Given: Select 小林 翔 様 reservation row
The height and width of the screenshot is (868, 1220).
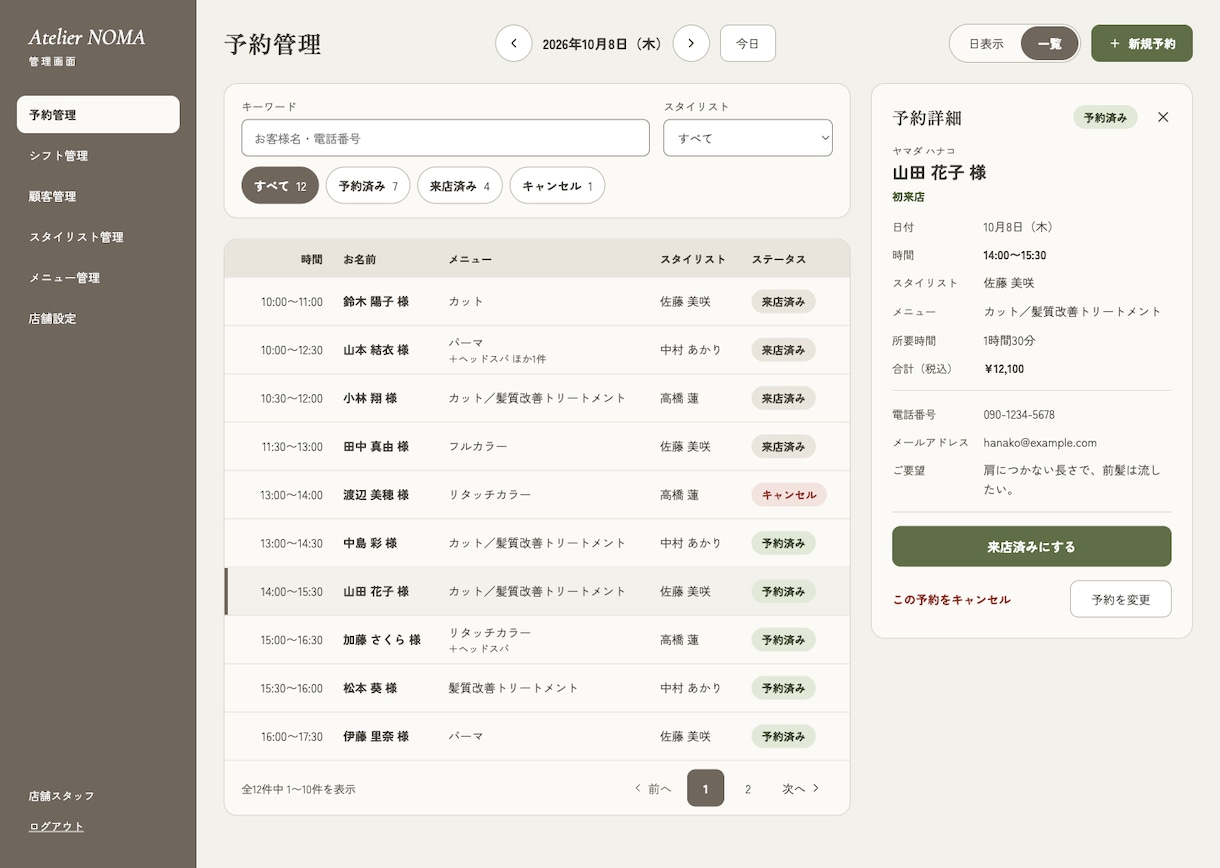Looking at the screenshot, I should pyautogui.click(x=537, y=398).
